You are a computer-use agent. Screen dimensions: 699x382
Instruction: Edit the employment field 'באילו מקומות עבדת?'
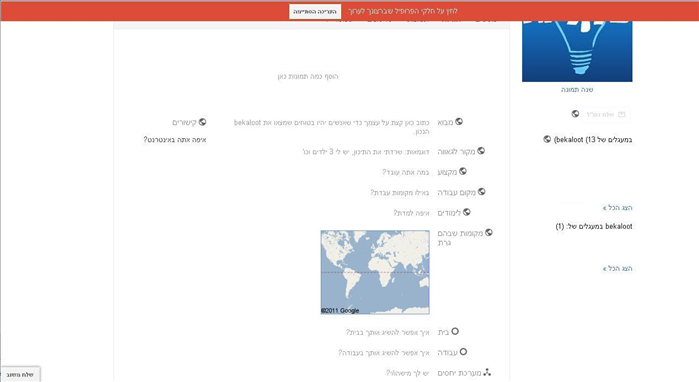[x=400, y=193]
